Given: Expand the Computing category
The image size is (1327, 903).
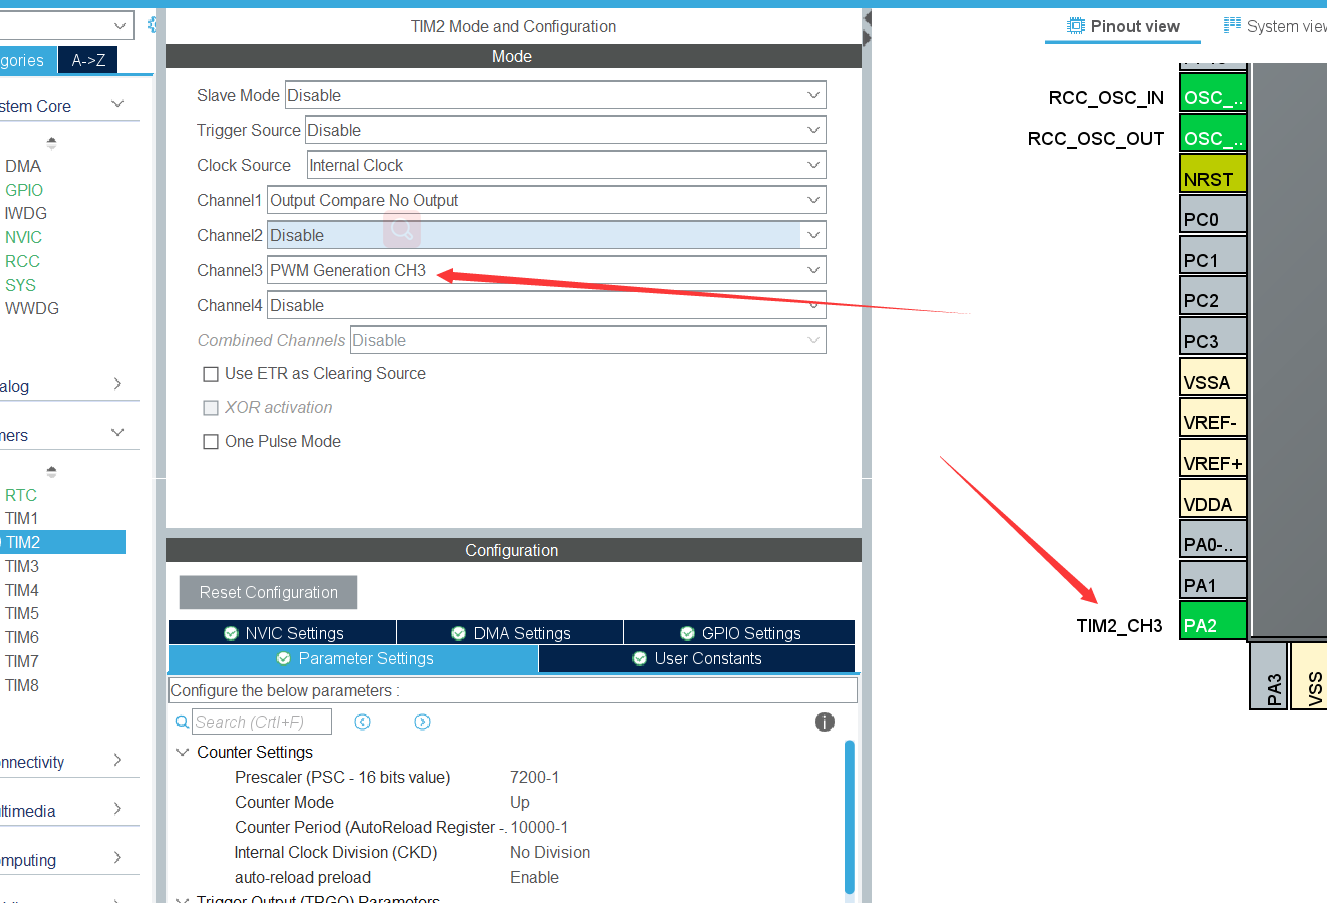Looking at the screenshot, I should point(117,858).
